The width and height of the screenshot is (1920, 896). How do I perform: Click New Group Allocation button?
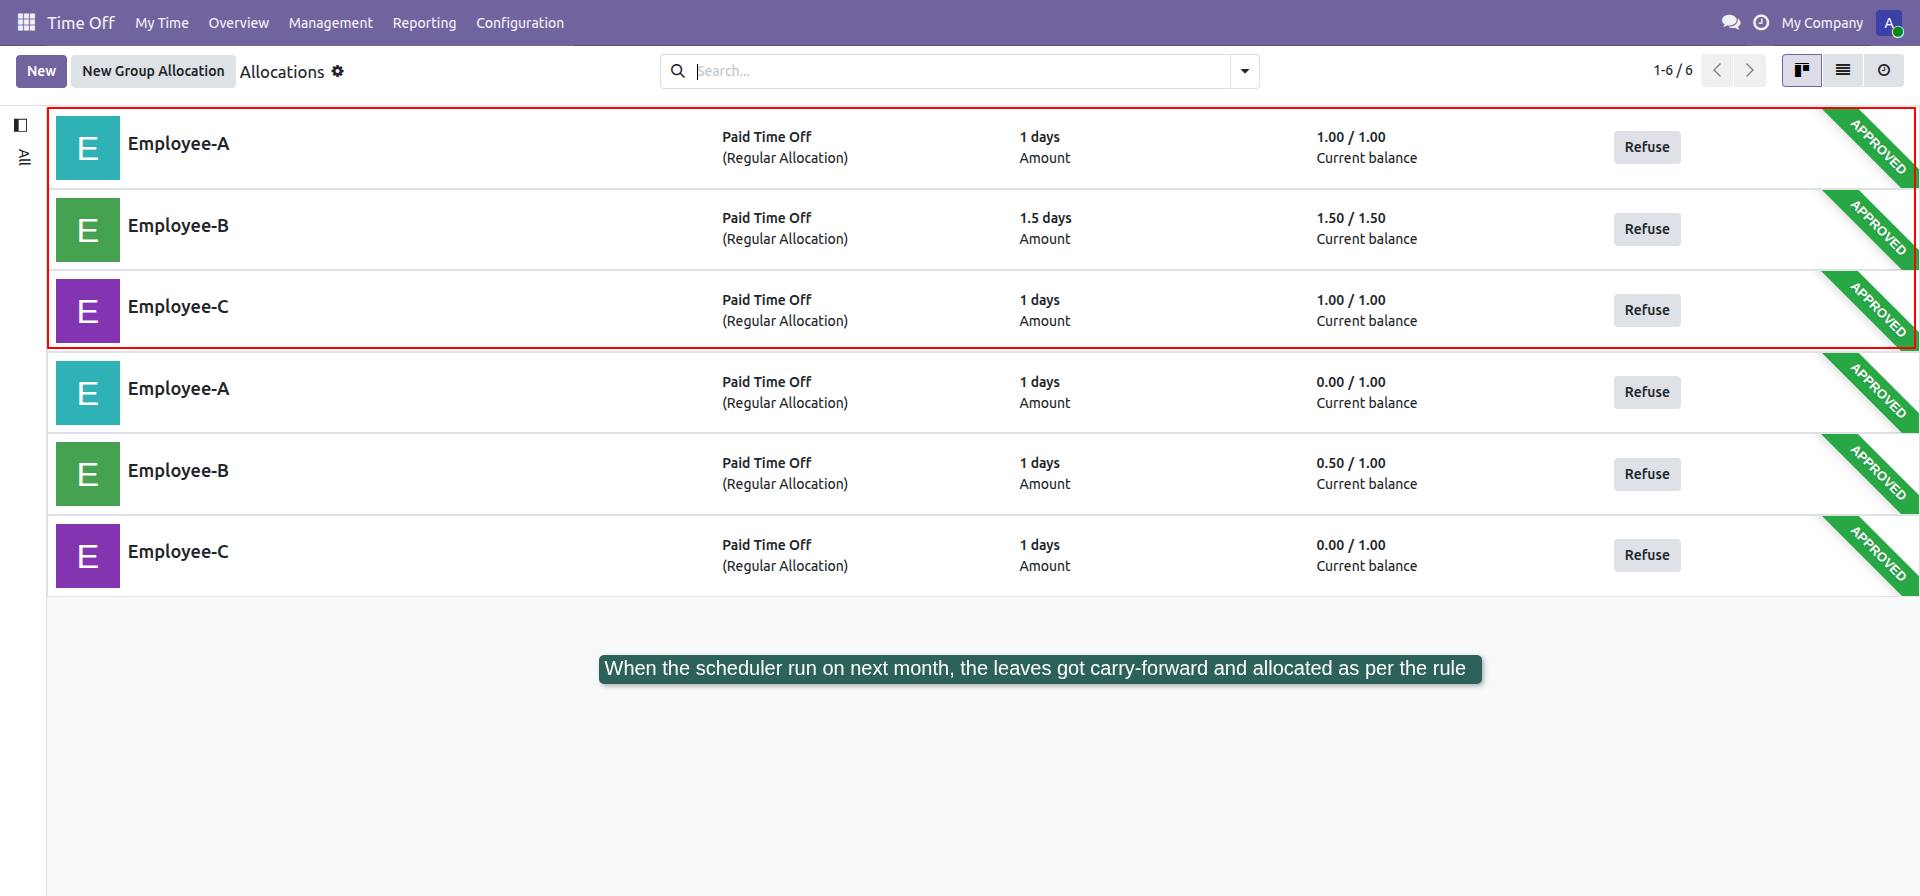(153, 71)
